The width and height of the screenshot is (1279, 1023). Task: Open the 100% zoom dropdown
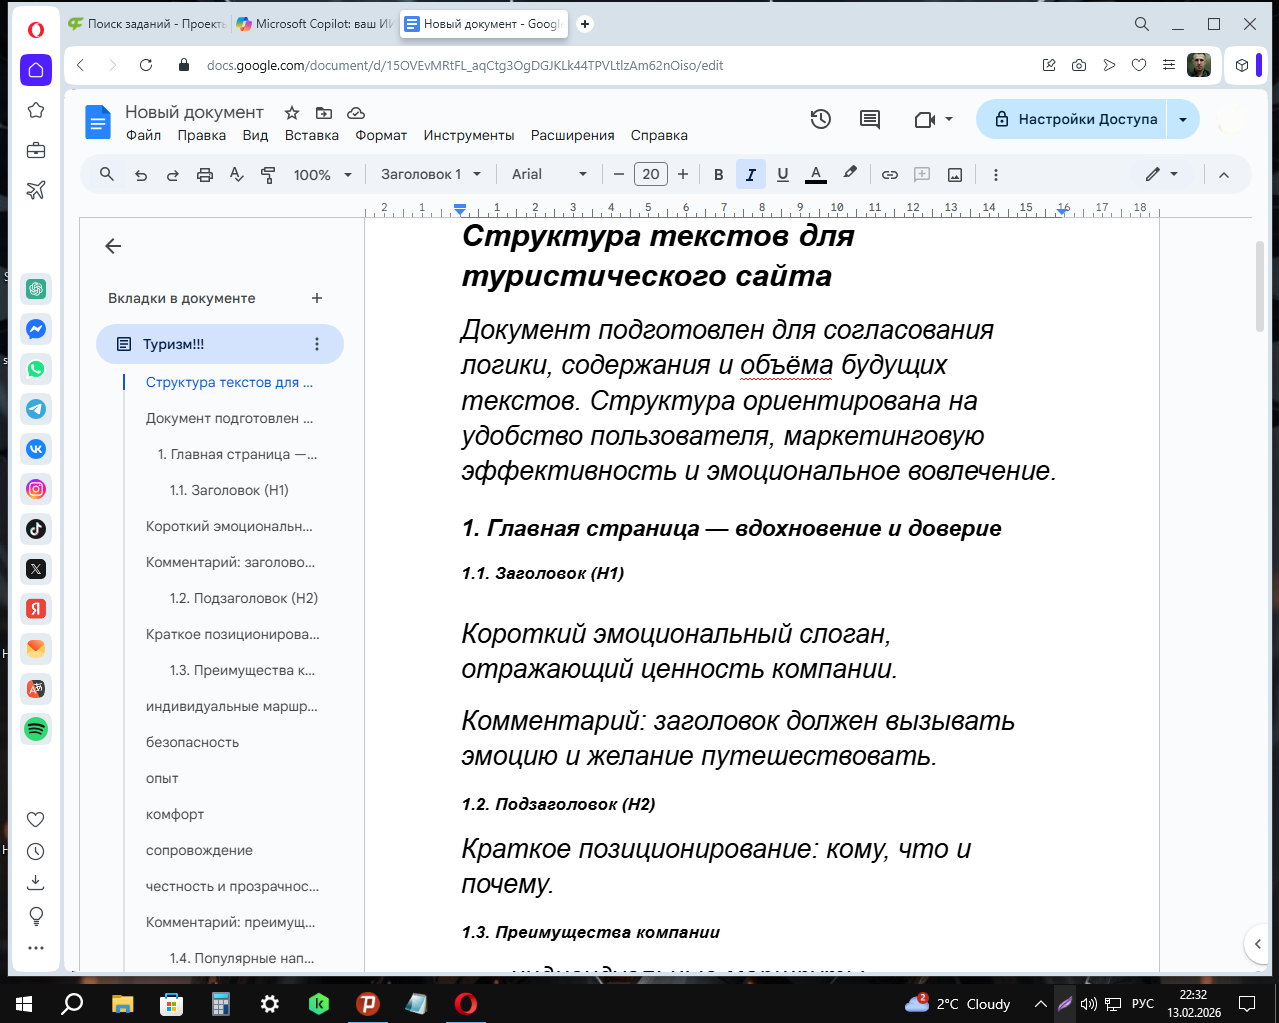coord(322,174)
